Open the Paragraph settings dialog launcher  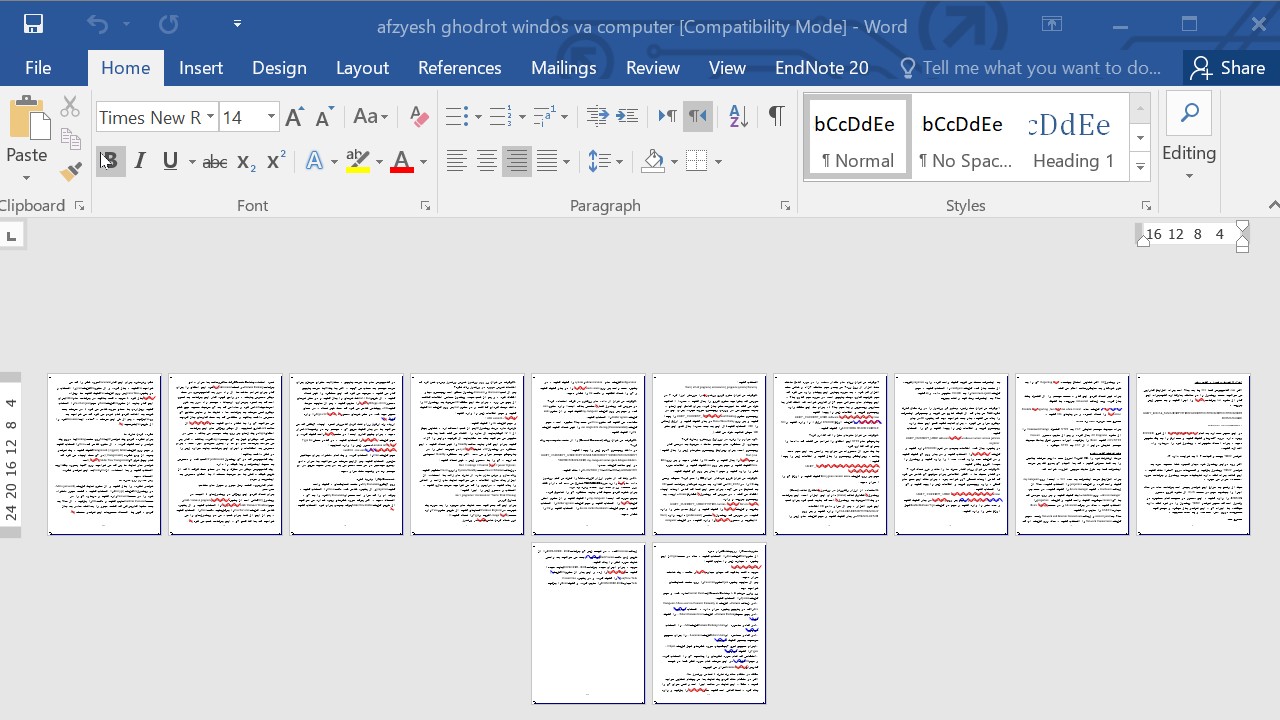(x=785, y=206)
